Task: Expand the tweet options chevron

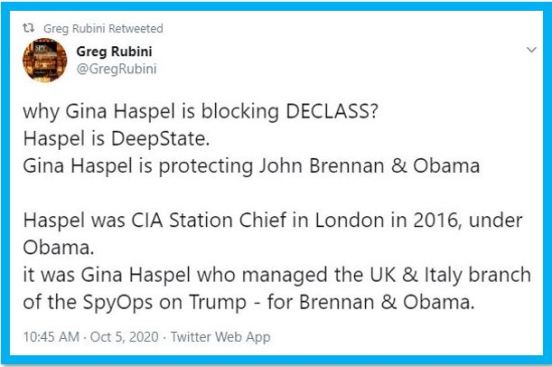Action: [531, 50]
